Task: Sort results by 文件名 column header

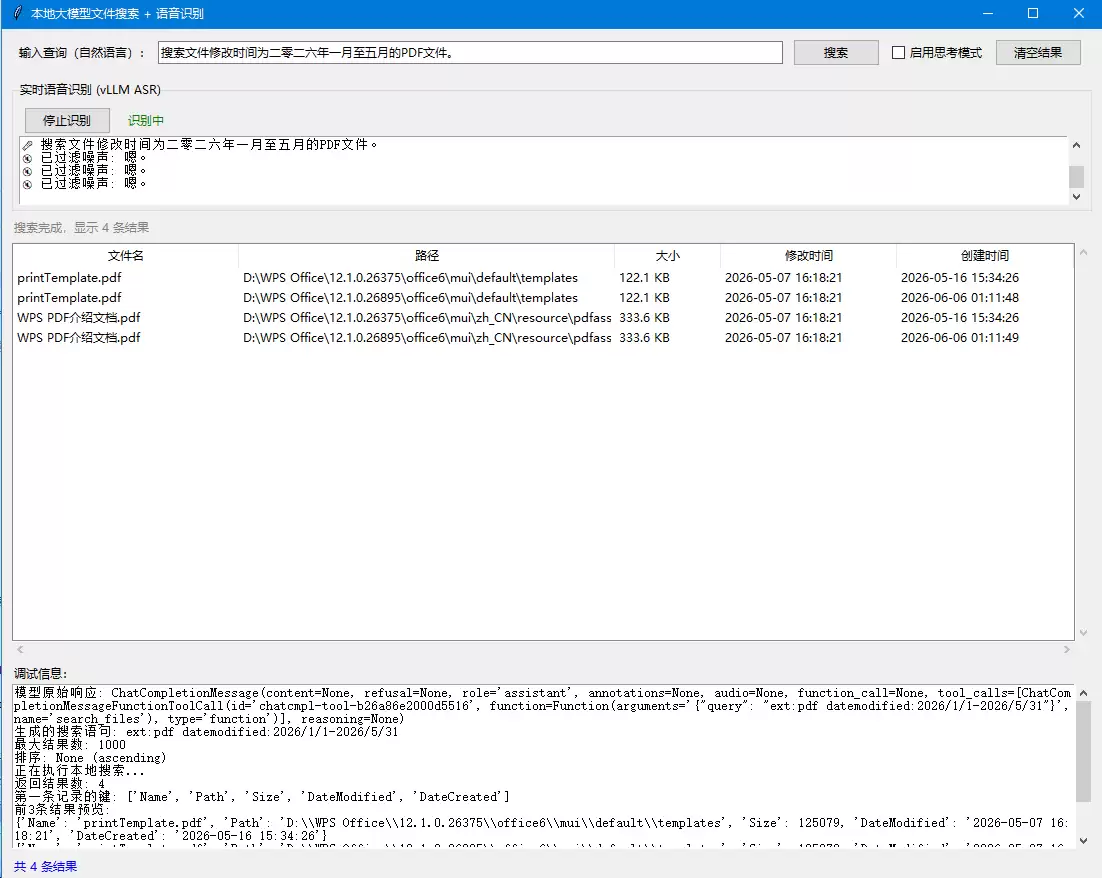Action: (x=125, y=256)
